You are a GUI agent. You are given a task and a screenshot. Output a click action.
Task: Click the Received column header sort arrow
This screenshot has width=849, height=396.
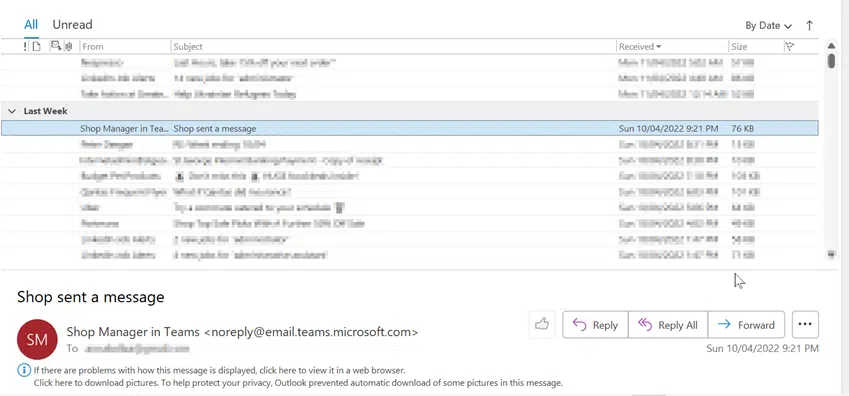coord(659,47)
